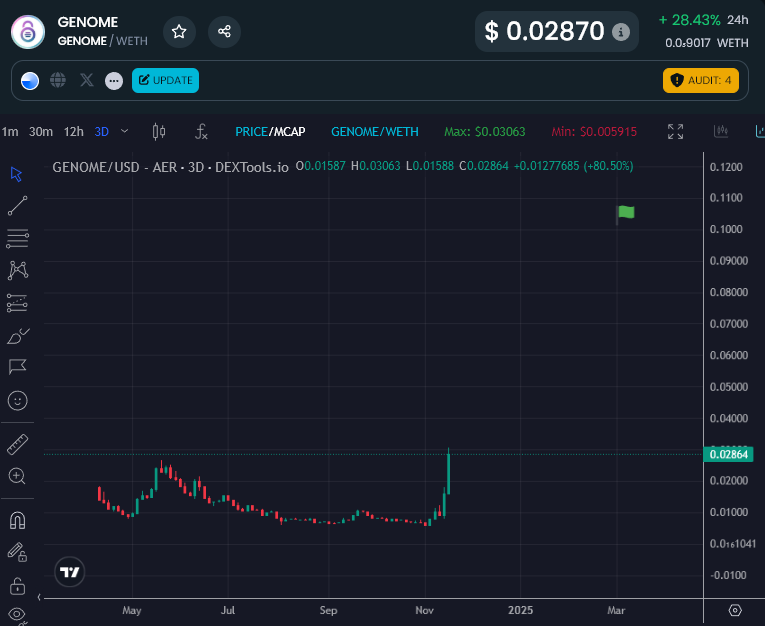Image resolution: width=765 pixels, height=626 pixels.
Task: Click the half-hidden chart icon at the toolbar edge
Action: point(760,131)
